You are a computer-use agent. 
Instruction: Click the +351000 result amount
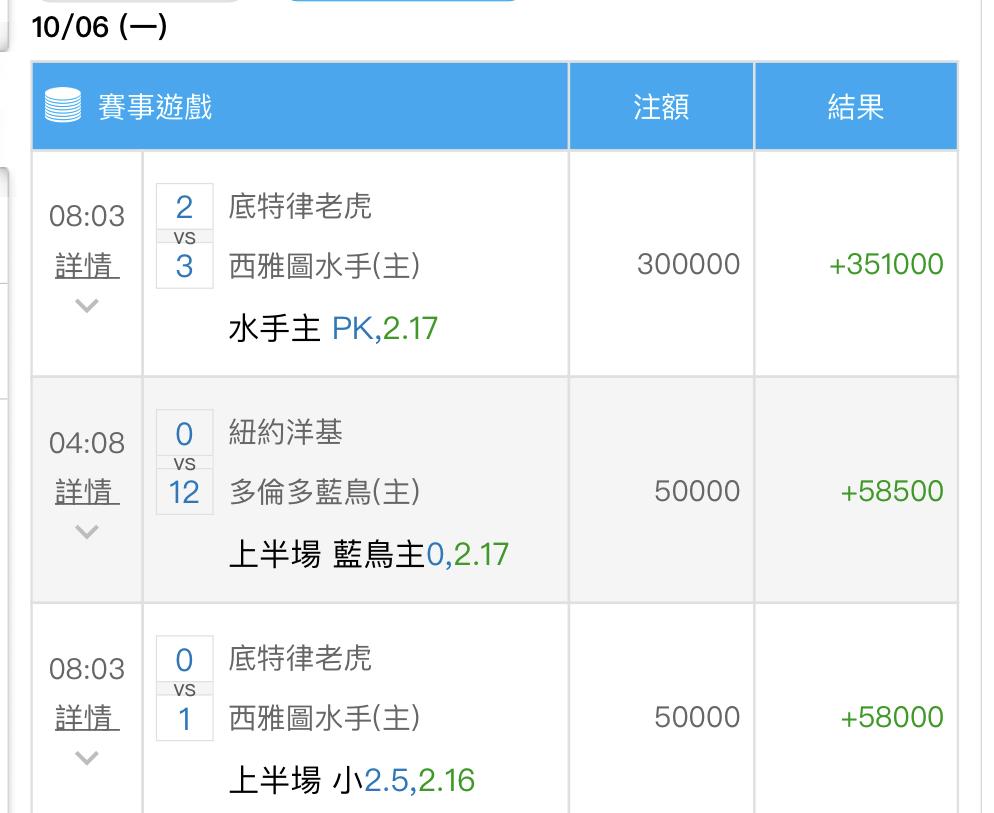886,264
